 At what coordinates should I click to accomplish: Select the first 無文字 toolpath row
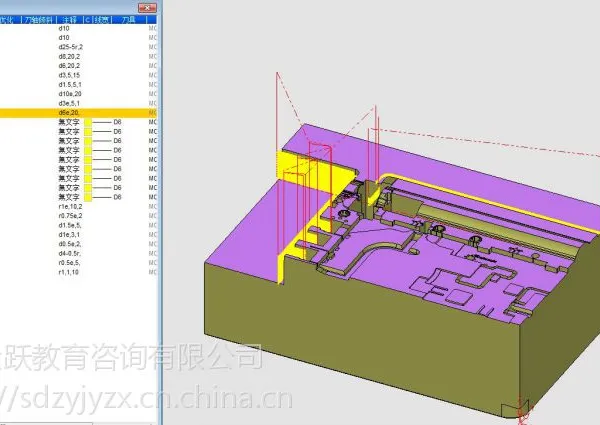[78, 122]
